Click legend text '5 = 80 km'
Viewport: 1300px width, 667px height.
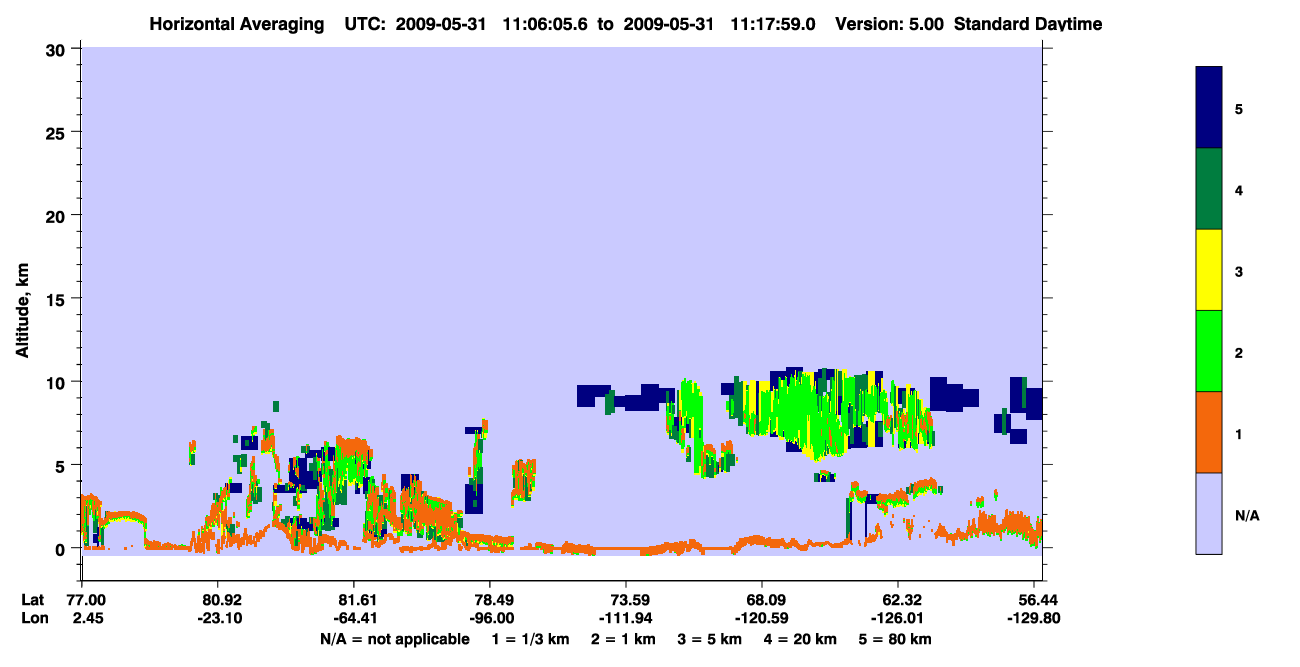click(x=896, y=639)
